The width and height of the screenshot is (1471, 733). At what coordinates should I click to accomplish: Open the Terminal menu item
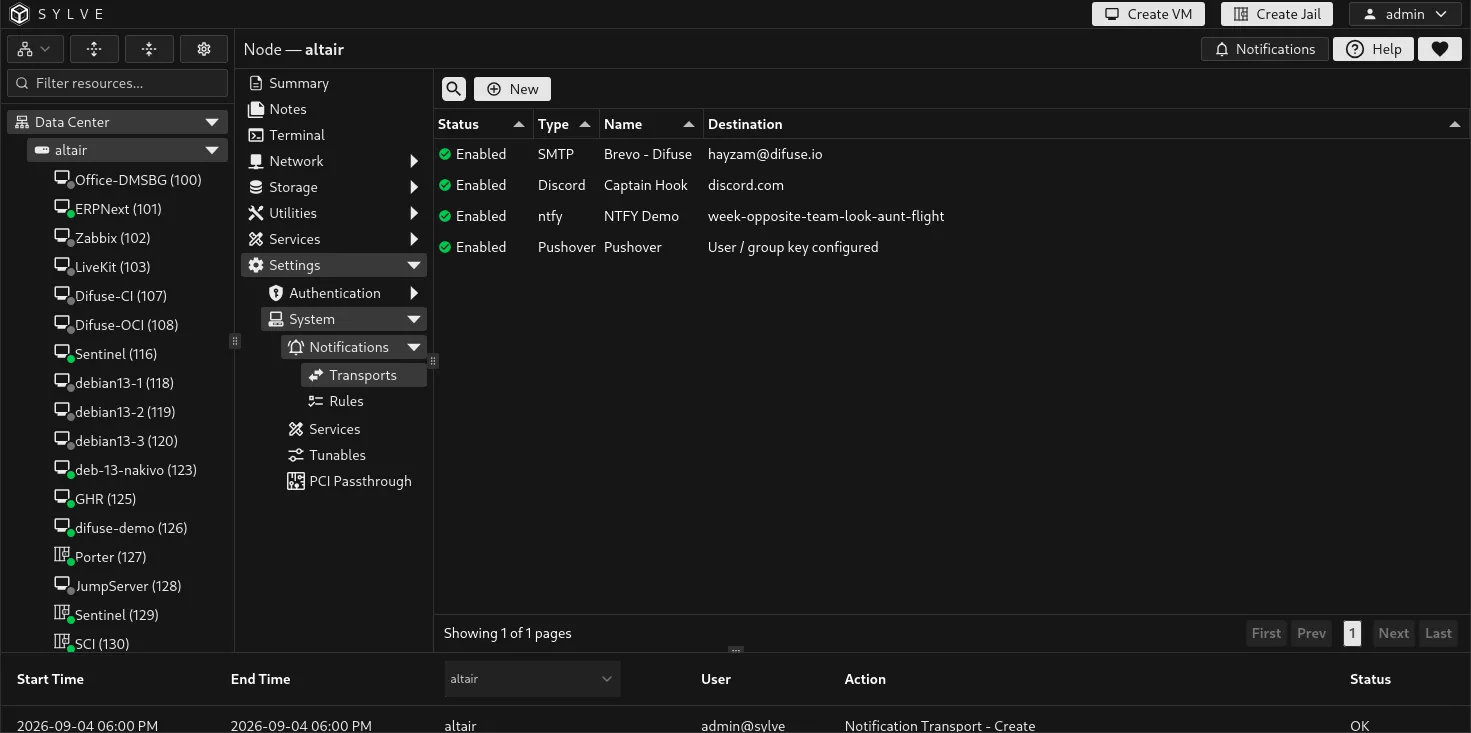click(x=297, y=135)
